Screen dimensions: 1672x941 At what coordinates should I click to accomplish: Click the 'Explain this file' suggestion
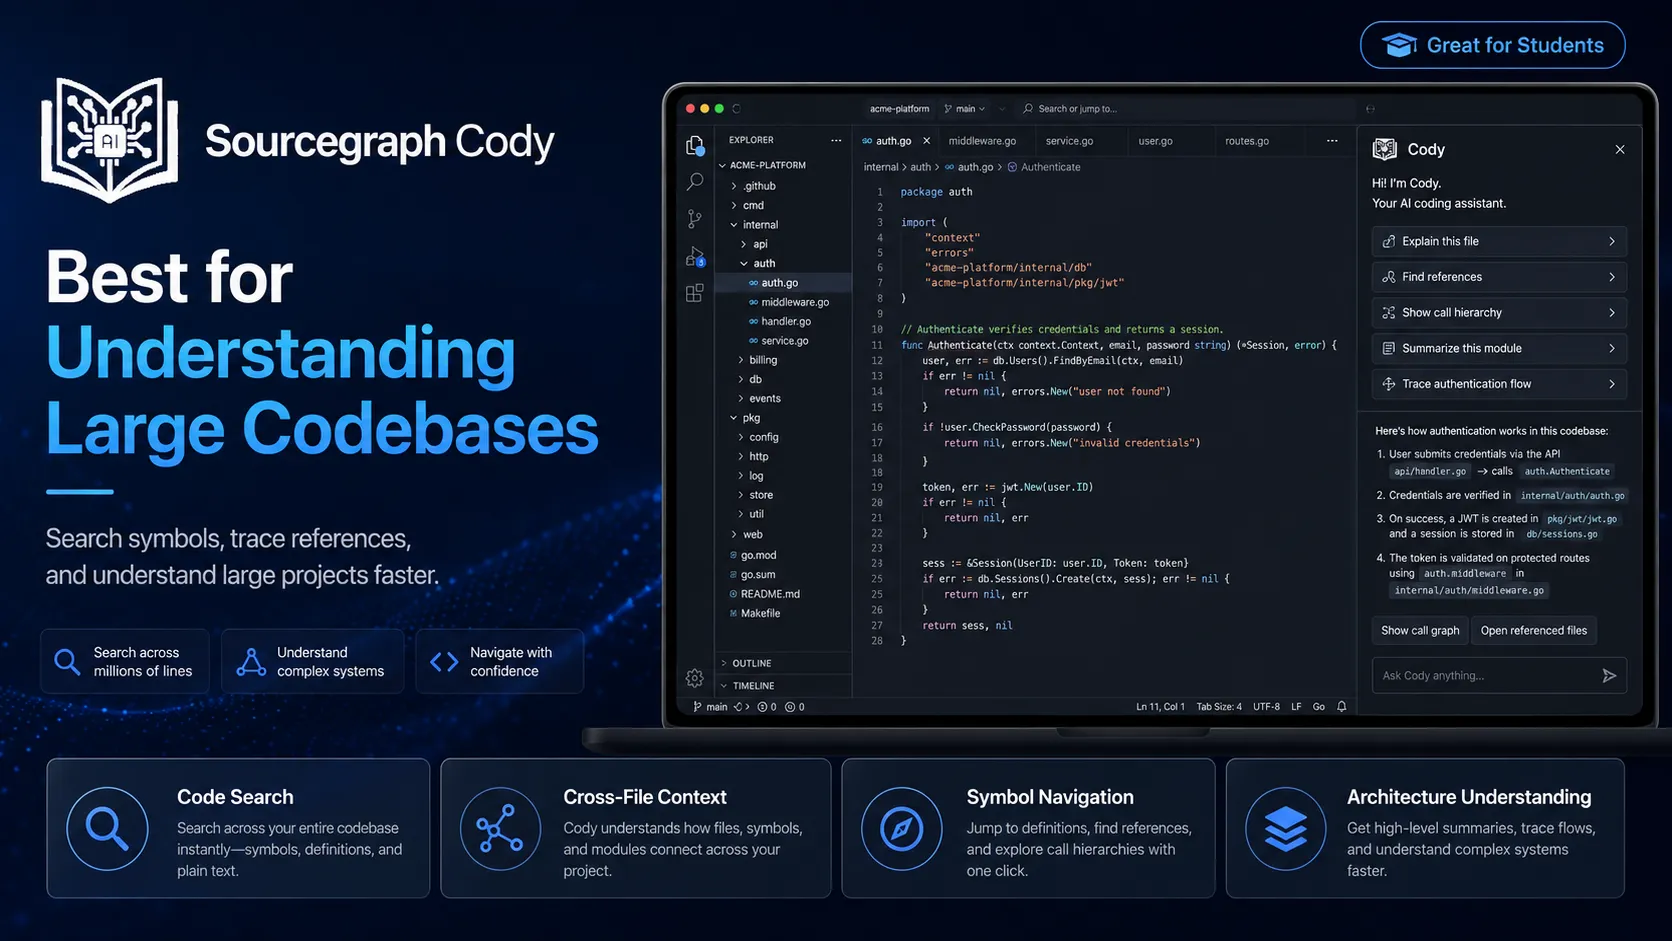tap(1499, 241)
